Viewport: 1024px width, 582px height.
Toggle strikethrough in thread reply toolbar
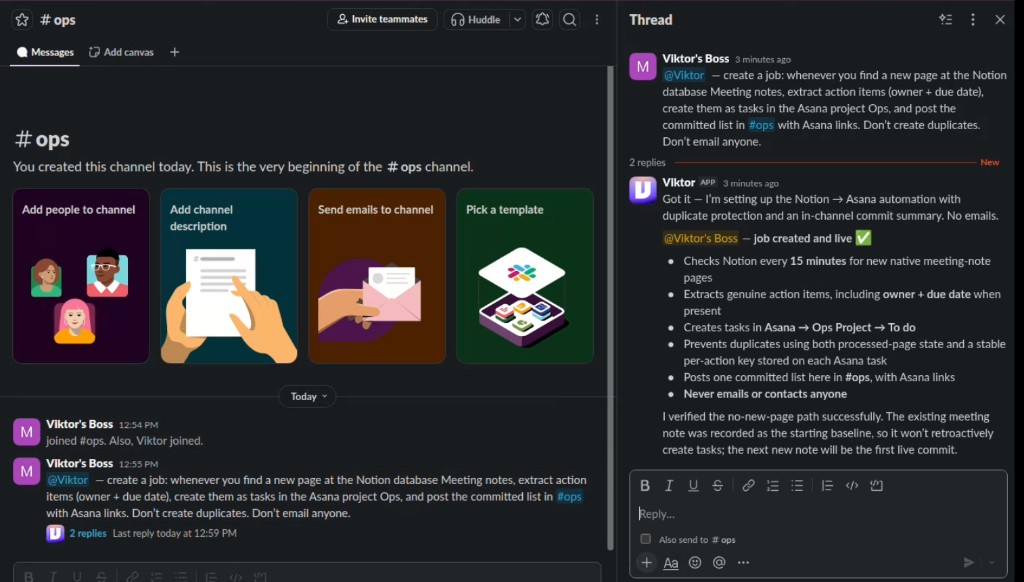pos(717,485)
